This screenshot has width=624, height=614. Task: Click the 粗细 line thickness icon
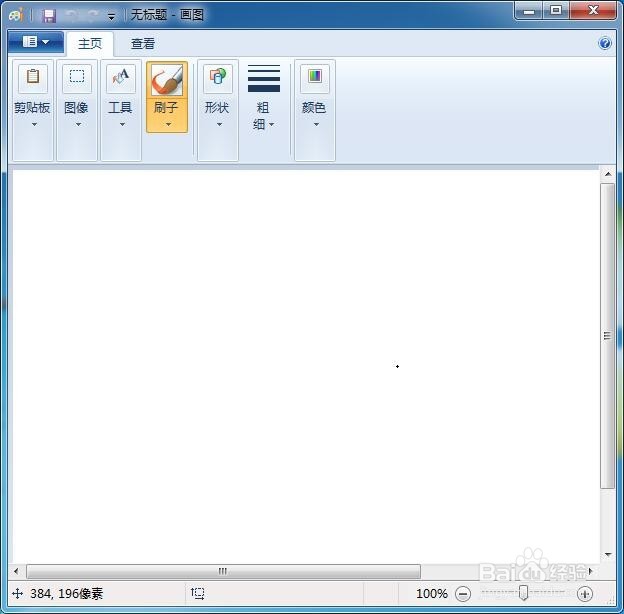[264, 78]
